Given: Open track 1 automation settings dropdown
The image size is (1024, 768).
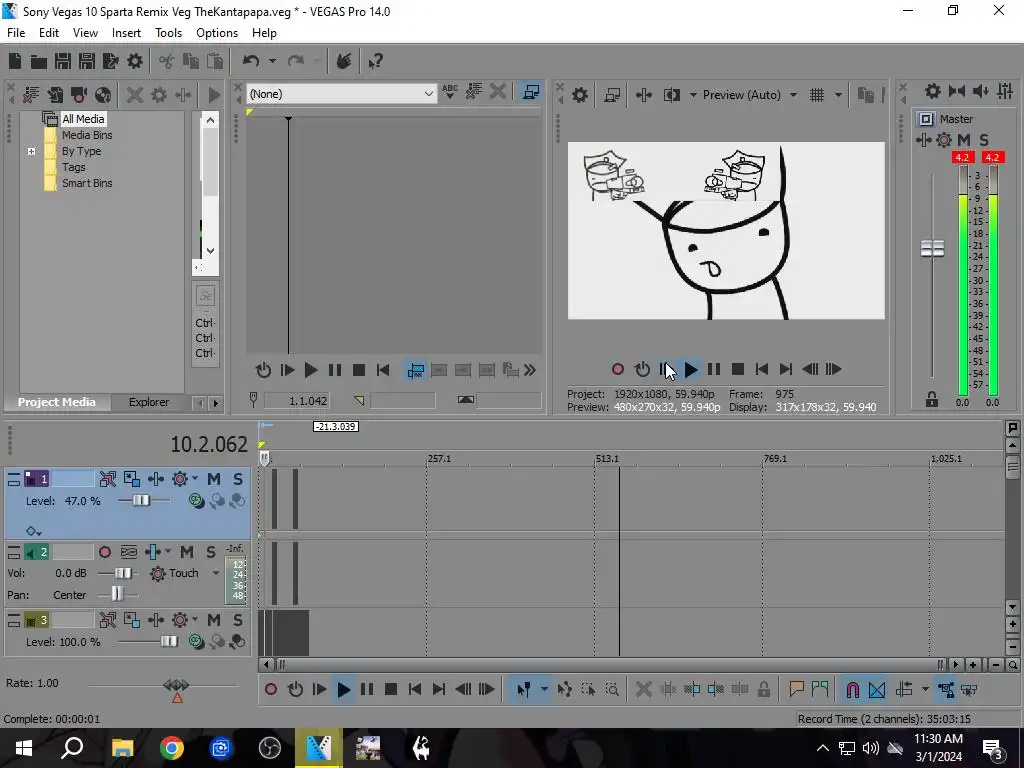Looking at the screenshot, I should click(195, 479).
